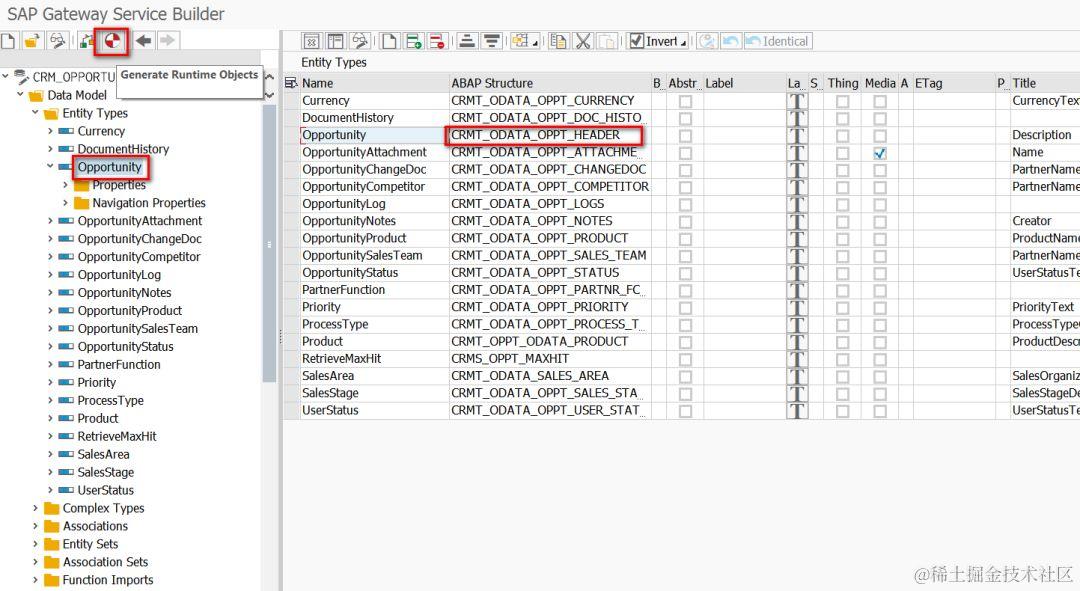Toggle Media checkbox for Product row
Viewport: 1080px width, 591px height.
click(880, 342)
